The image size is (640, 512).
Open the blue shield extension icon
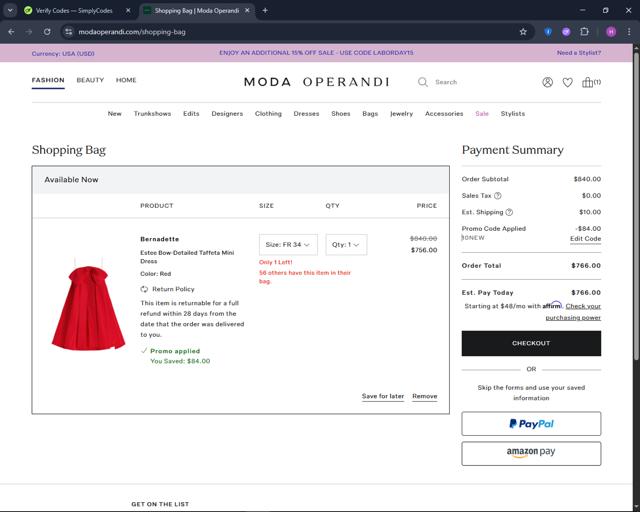coord(548,32)
